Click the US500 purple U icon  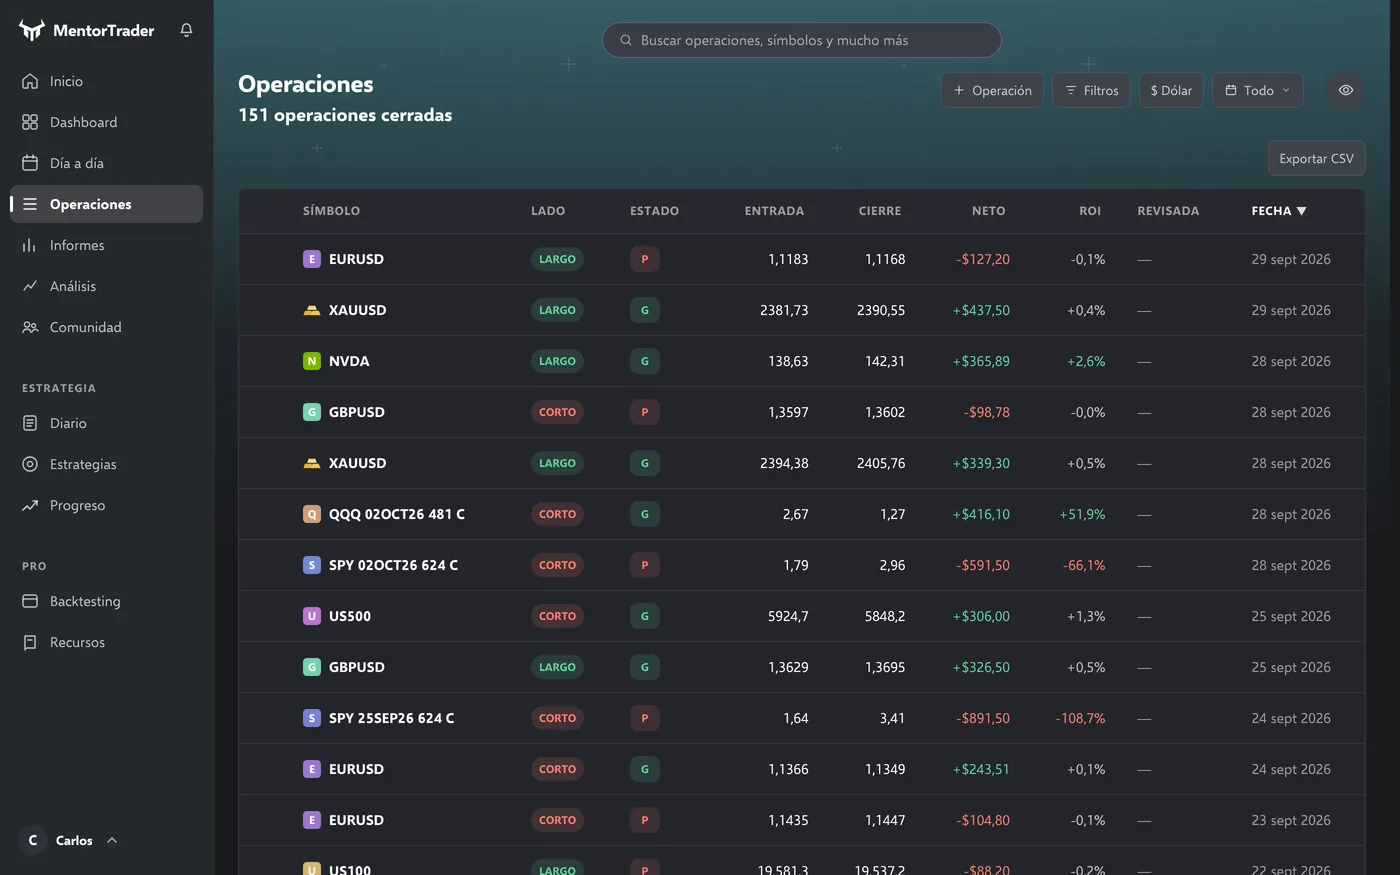coord(312,616)
